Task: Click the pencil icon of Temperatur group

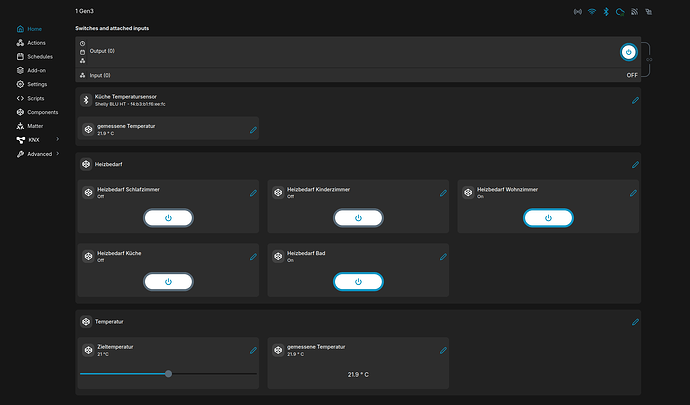Action: [x=635, y=322]
